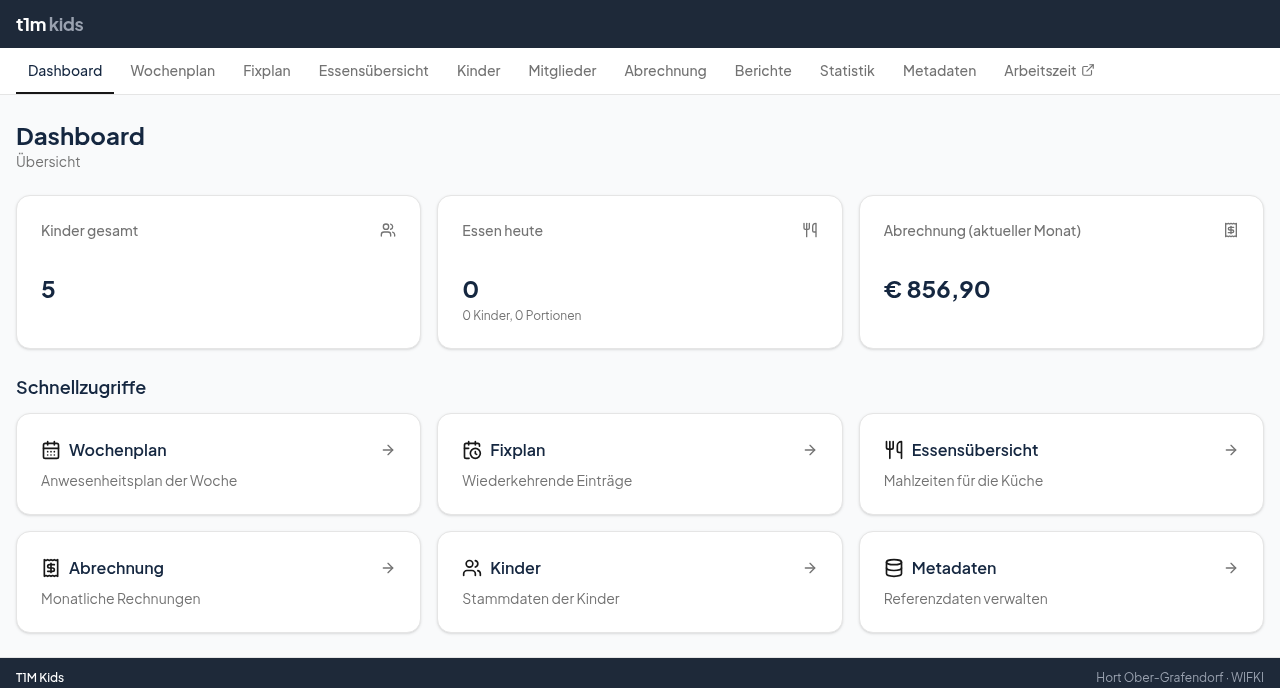The height and width of the screenshot is (688, 1280).
Task: Open the Abrechnung navigation tab
Action: 665,70
